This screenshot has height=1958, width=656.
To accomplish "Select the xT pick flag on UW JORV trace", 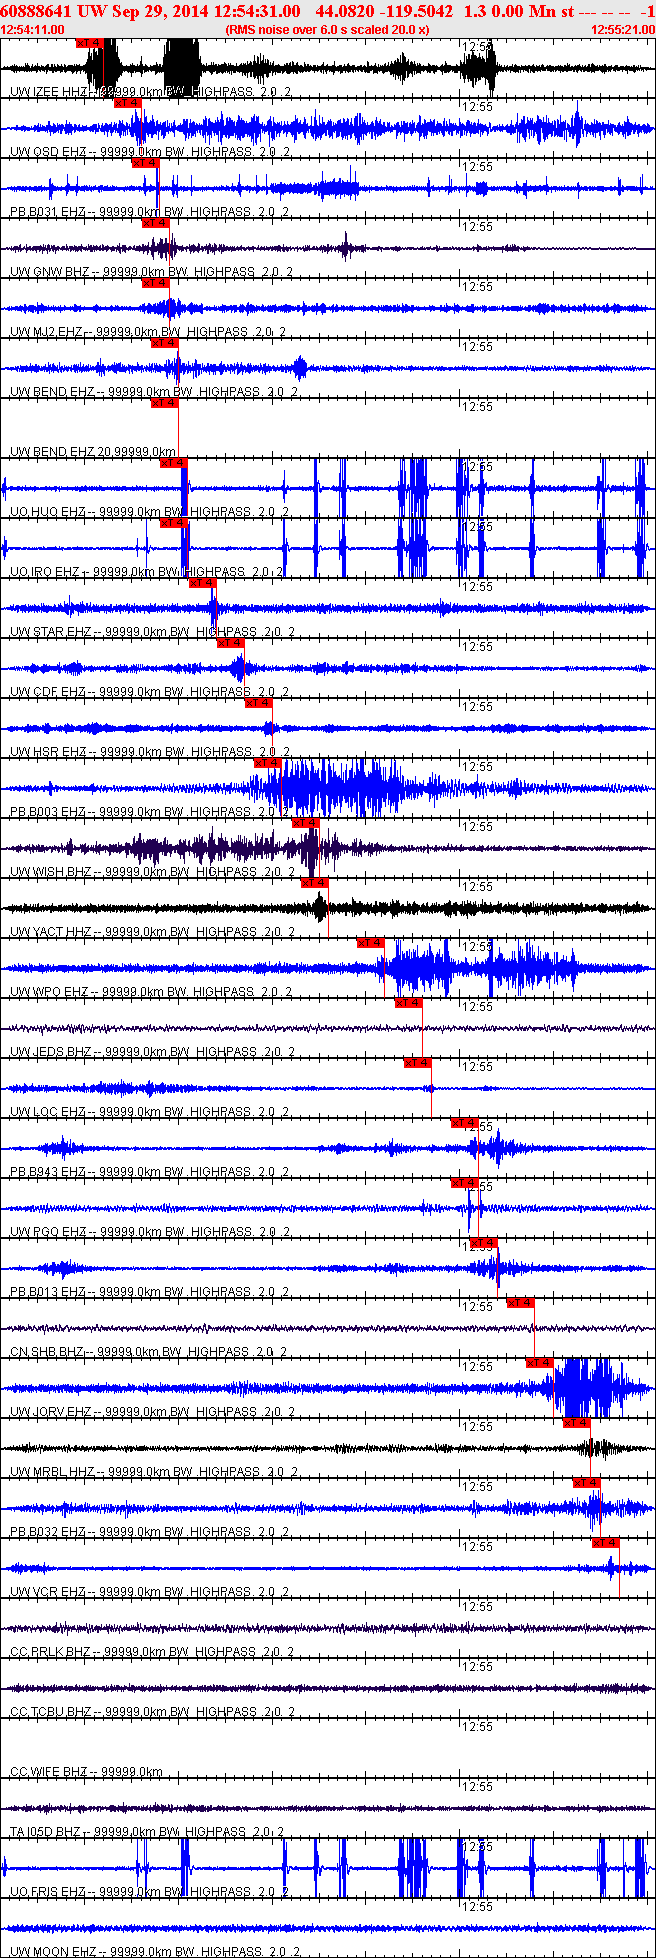I will (539, 1363).
